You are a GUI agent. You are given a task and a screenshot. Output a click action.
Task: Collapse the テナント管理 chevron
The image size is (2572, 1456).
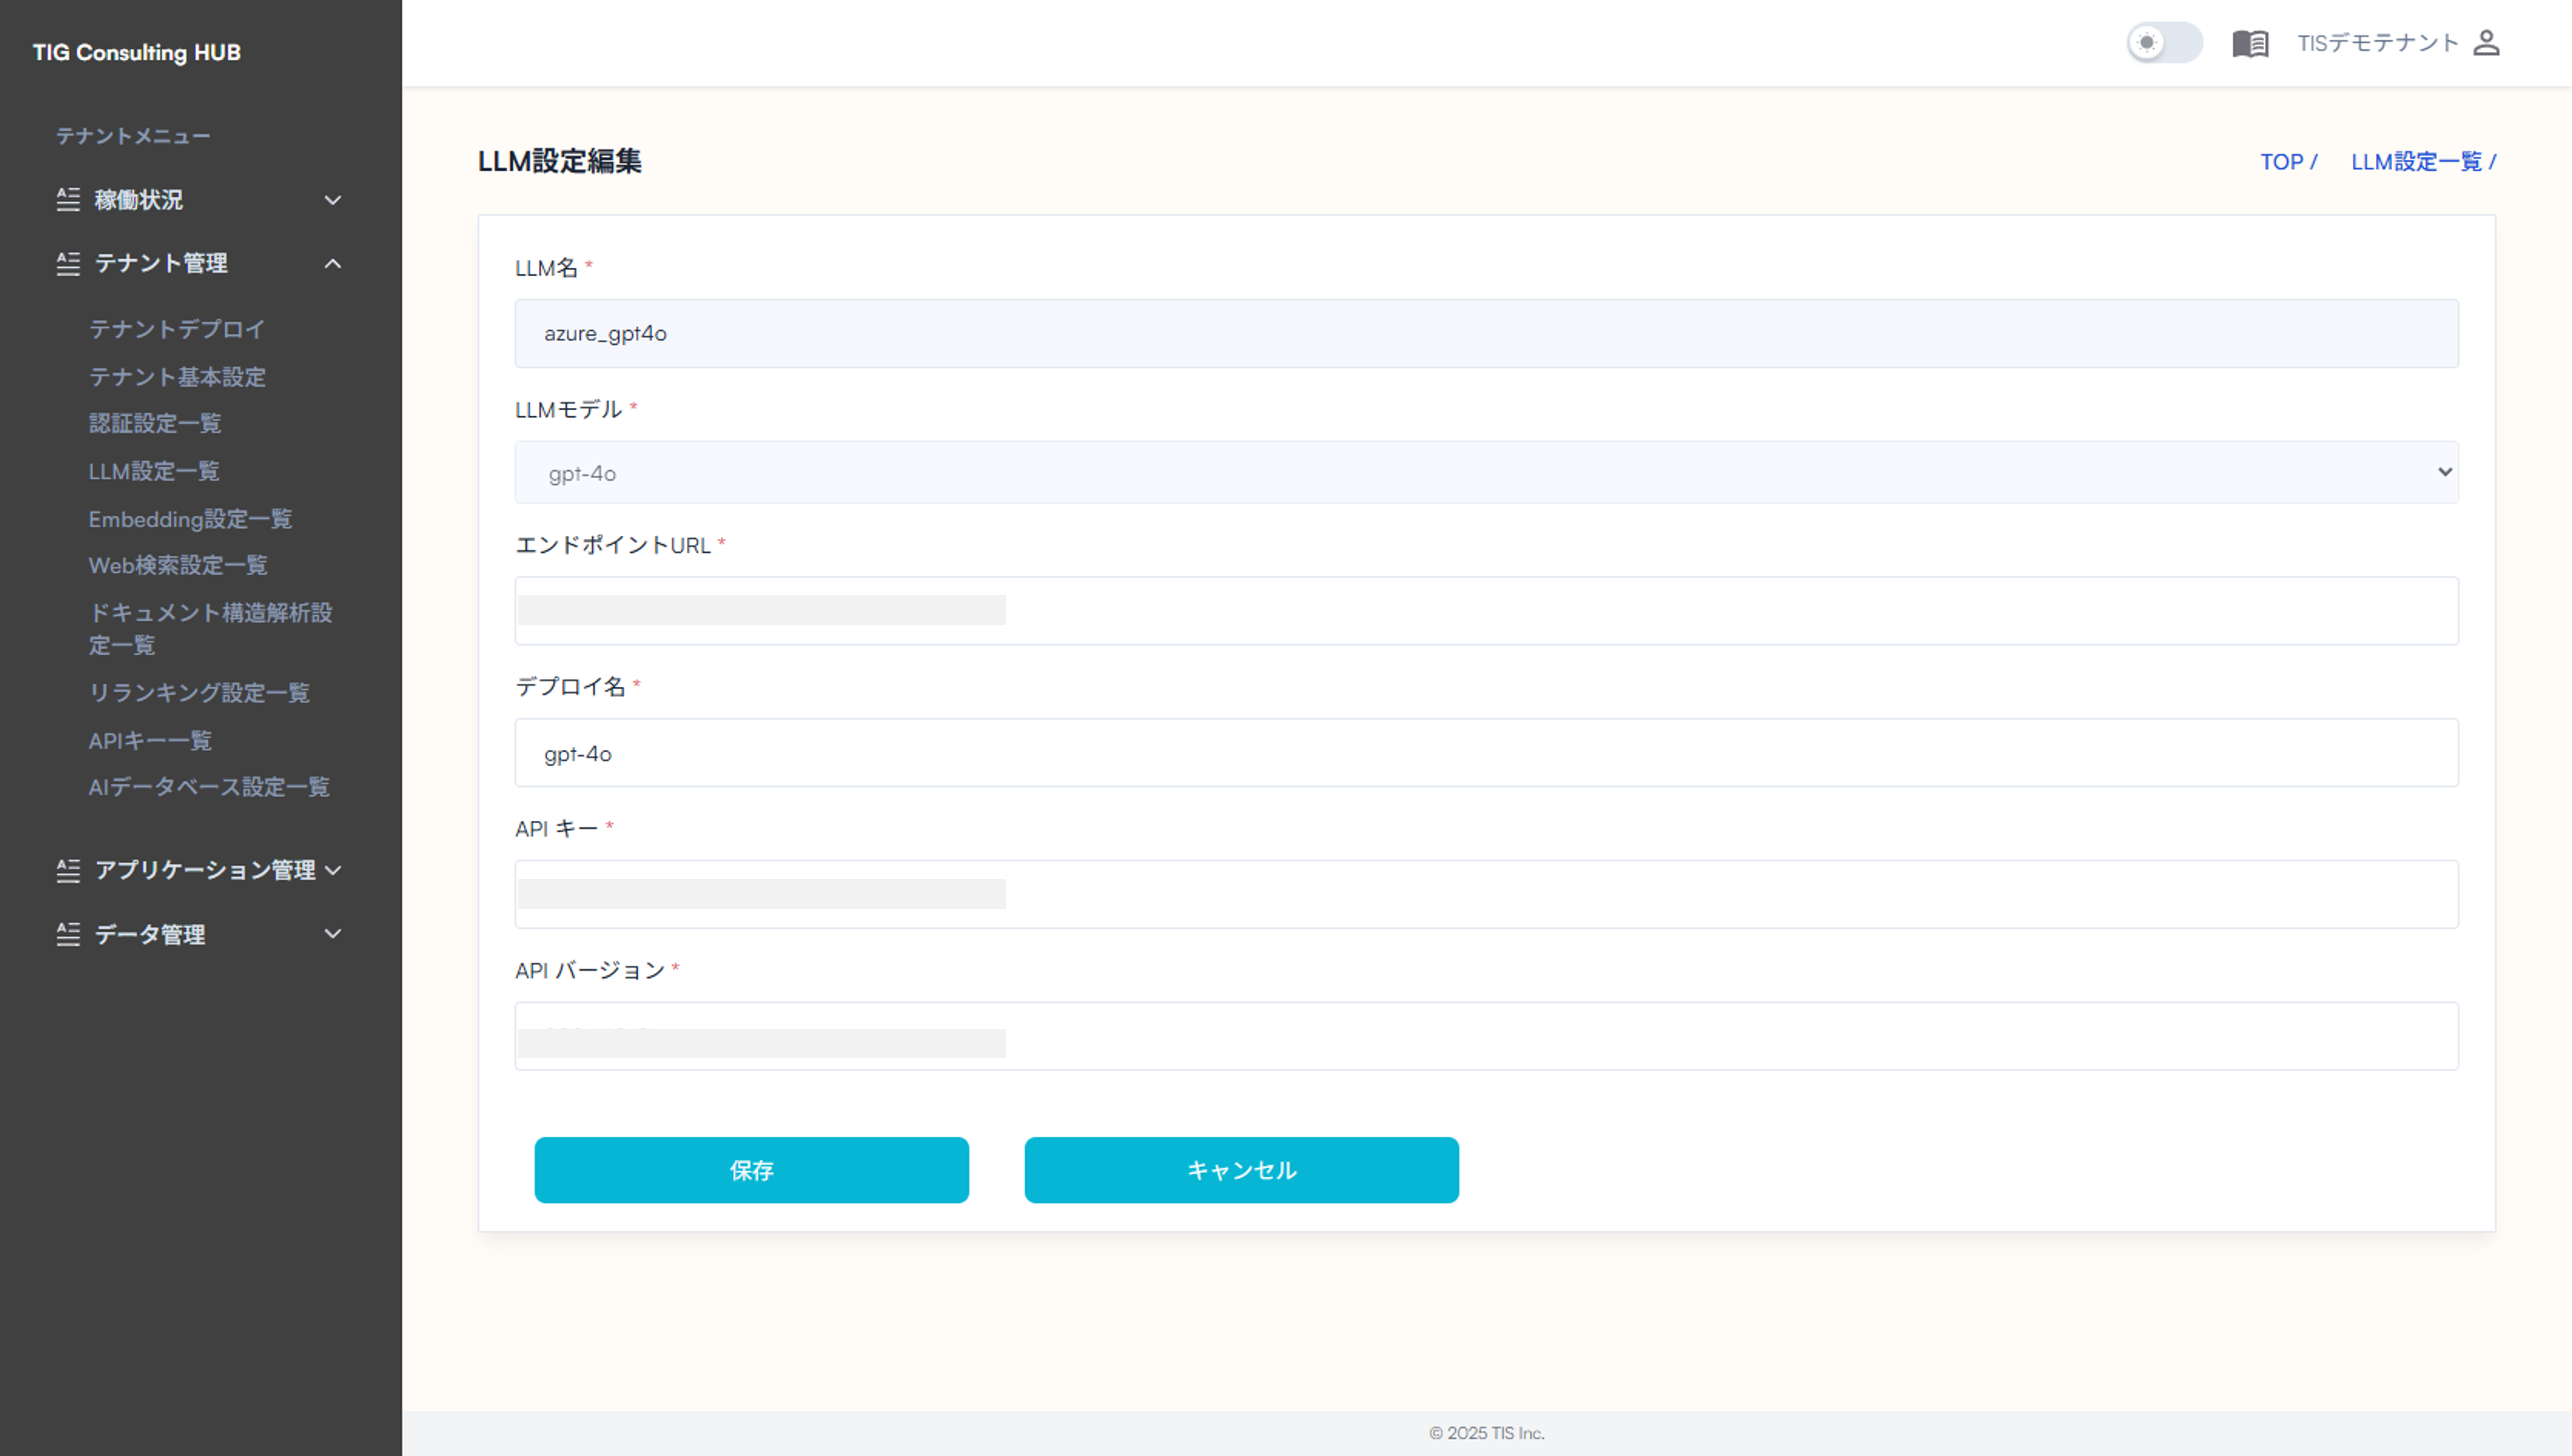pyautogui.click(x=333, y=264)
